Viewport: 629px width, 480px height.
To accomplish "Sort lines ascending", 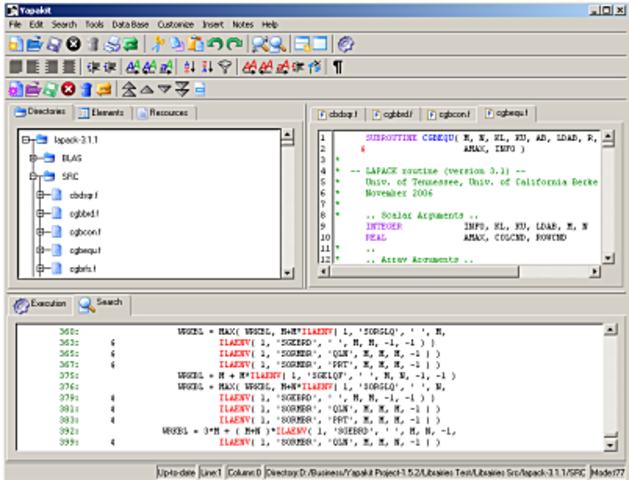I will [x=189, y=67].
